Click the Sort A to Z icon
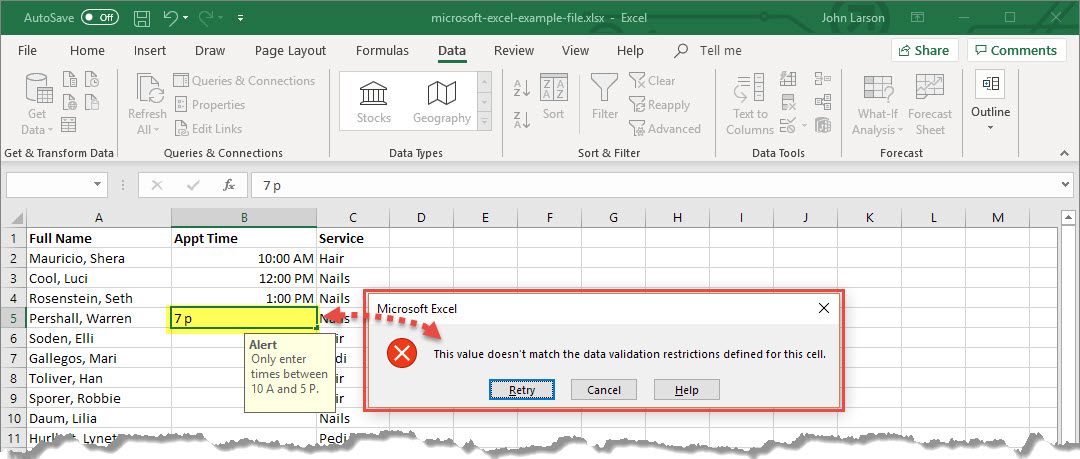This screenshot has height=459, width=1080. 521,90
